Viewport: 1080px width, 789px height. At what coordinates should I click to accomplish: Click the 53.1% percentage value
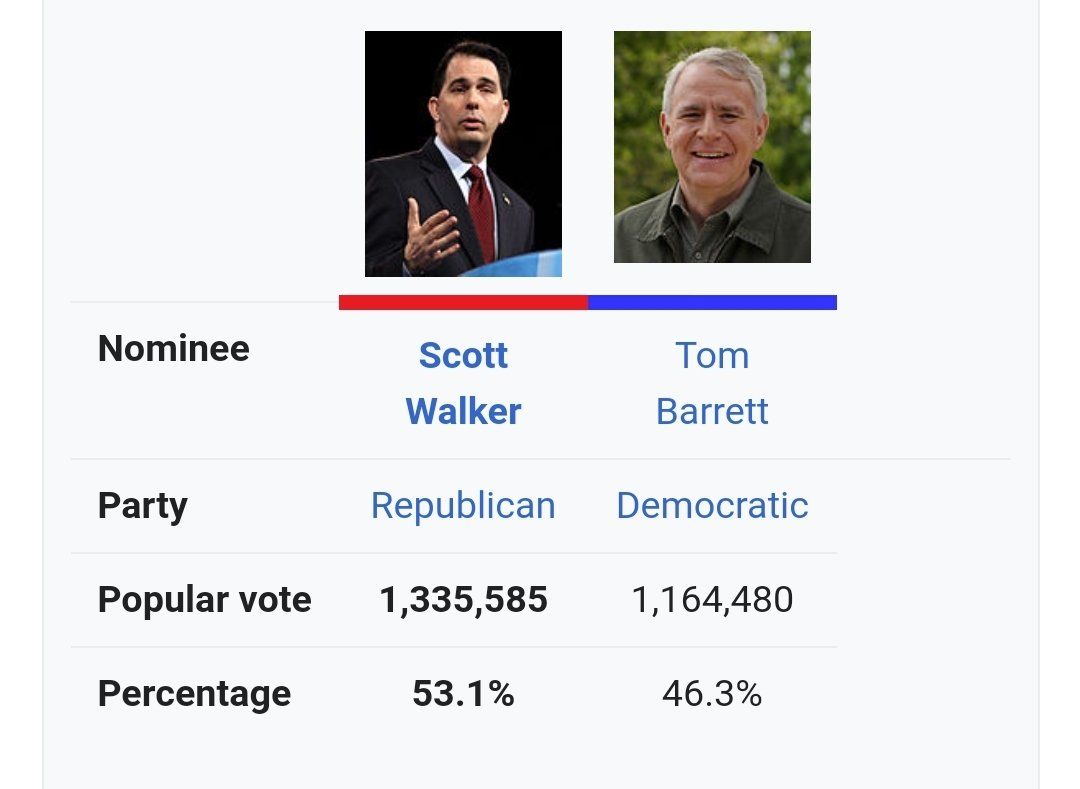pyautogui.click(x=463, y=693)
